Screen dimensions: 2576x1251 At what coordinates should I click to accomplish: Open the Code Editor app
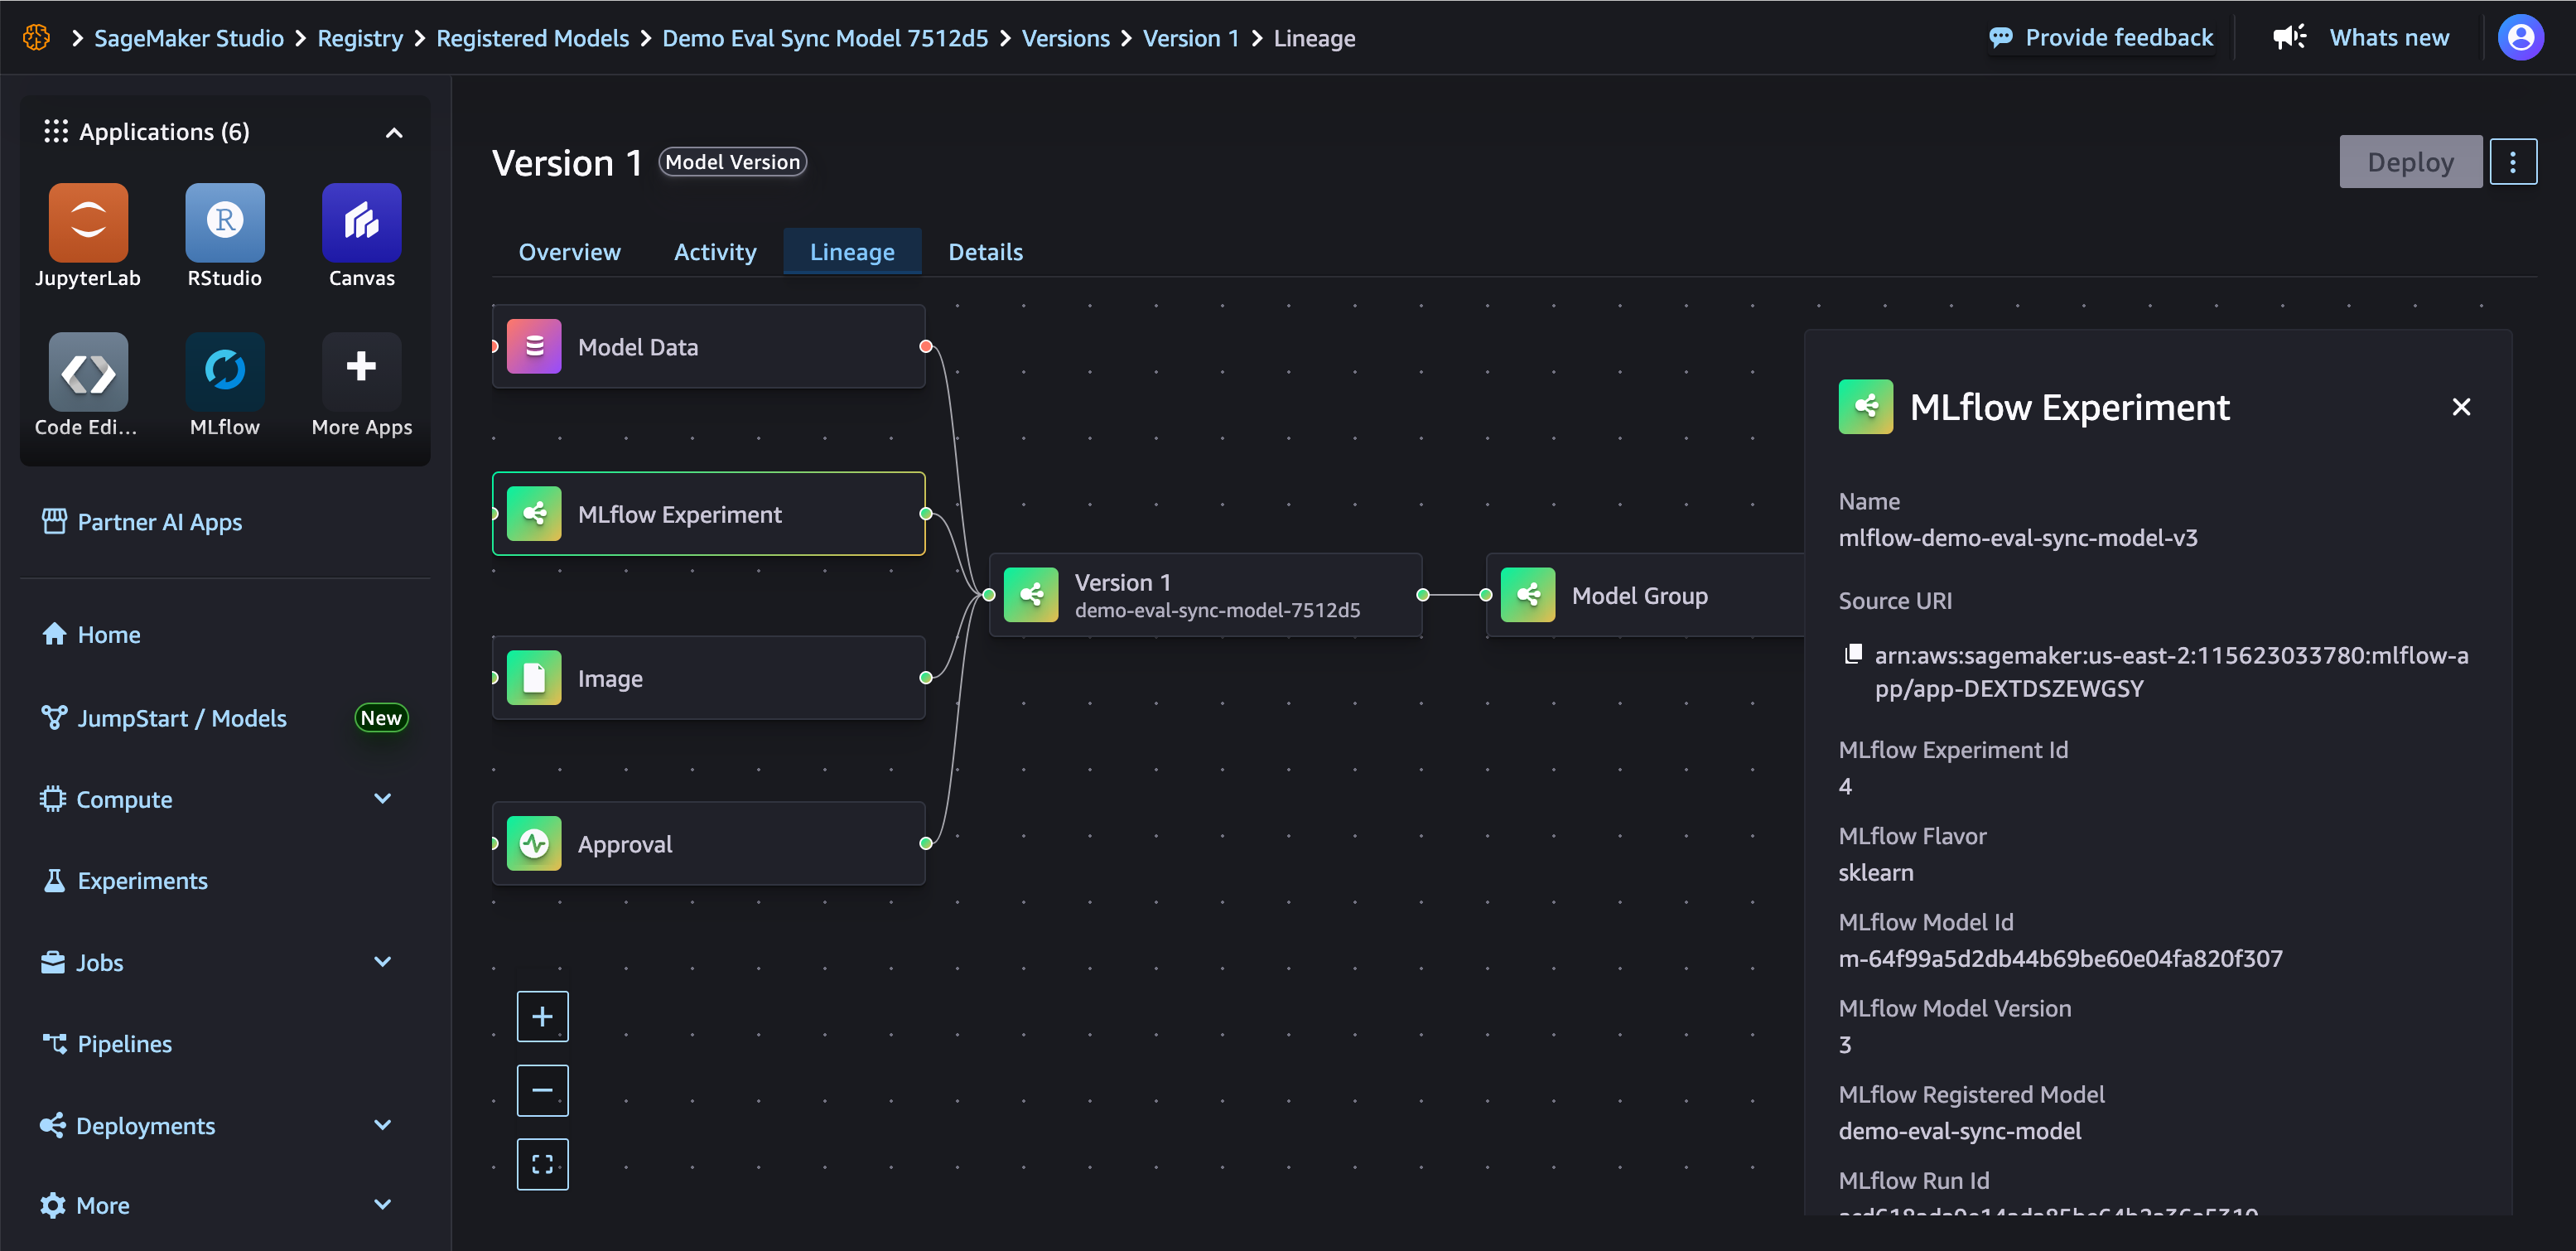tap(88, 371)
